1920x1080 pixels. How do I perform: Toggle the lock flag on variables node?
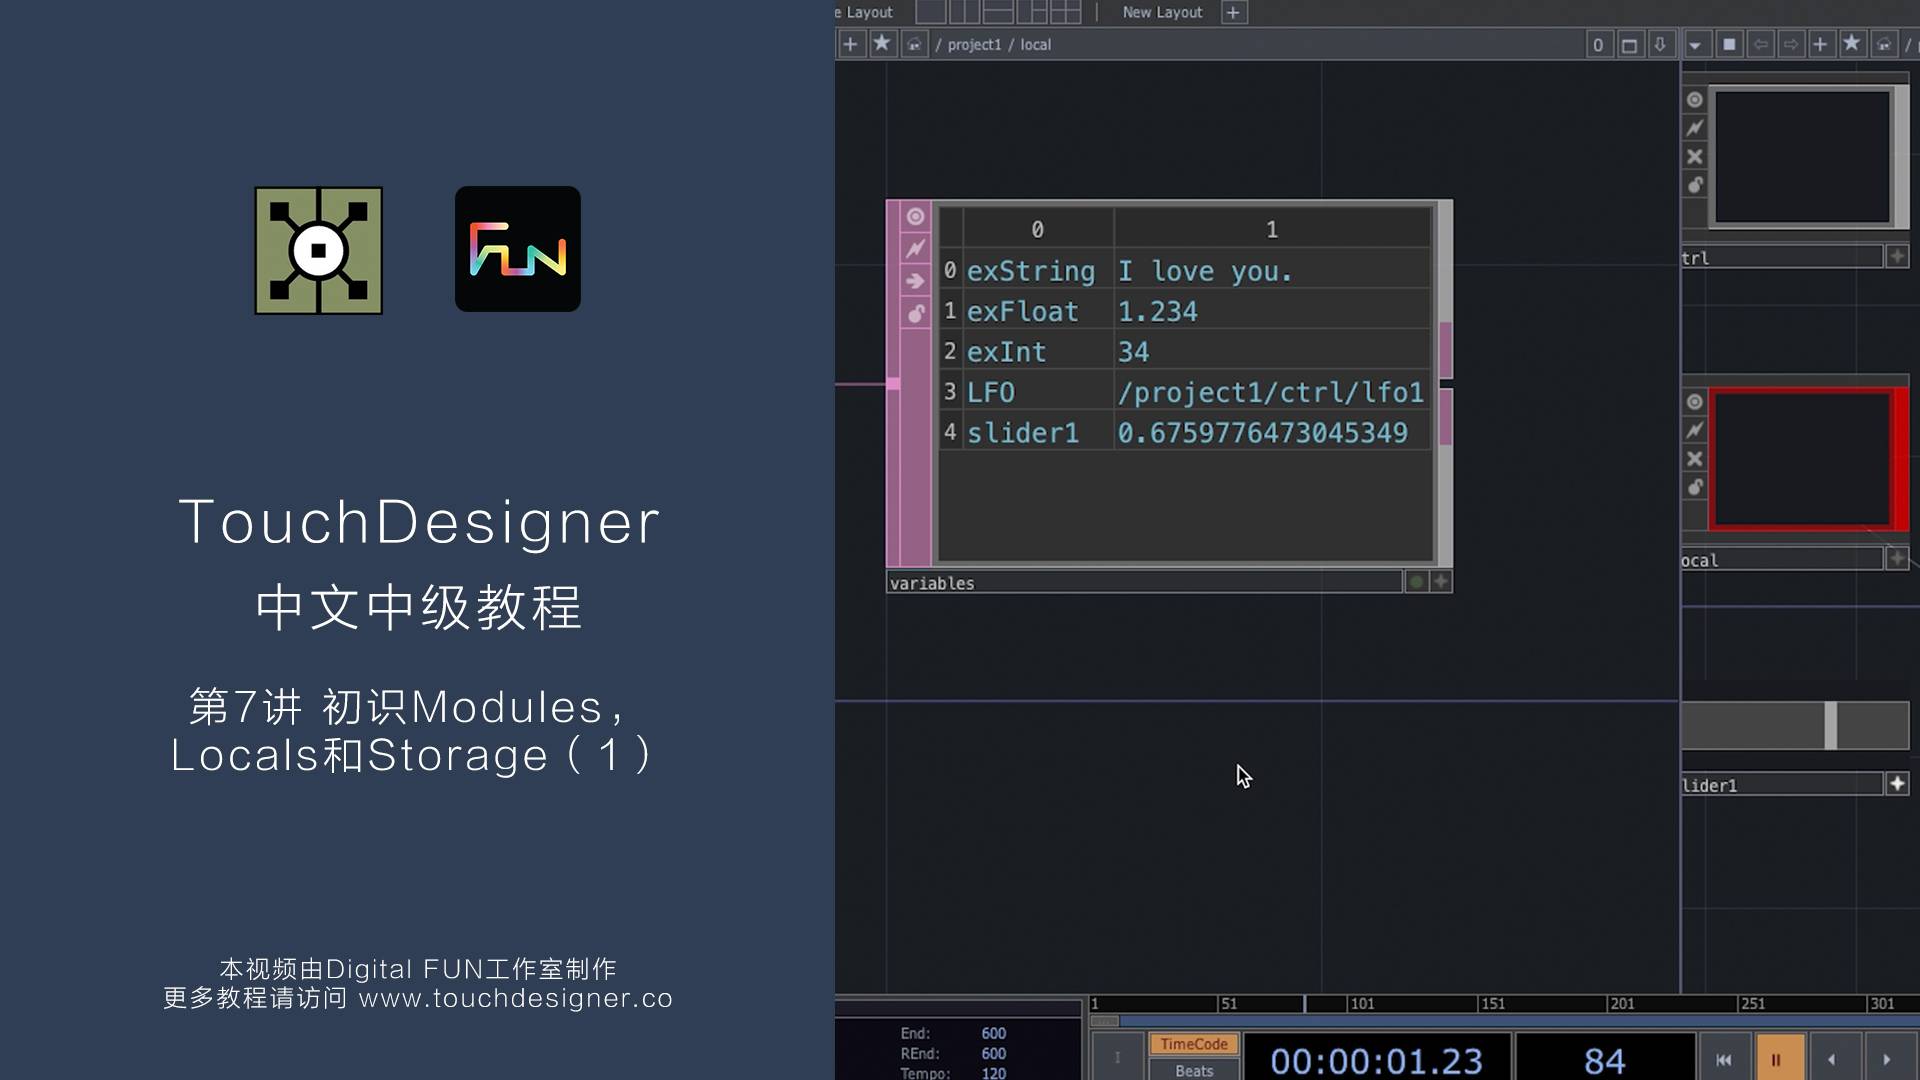(x=915, y=314)
